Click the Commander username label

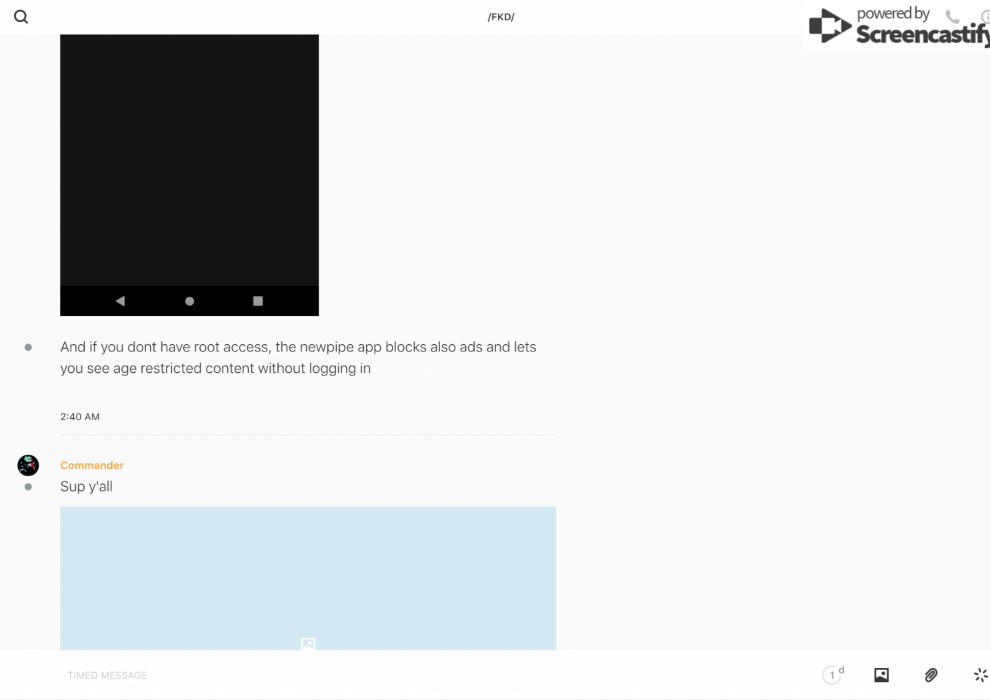click(92, 465)
